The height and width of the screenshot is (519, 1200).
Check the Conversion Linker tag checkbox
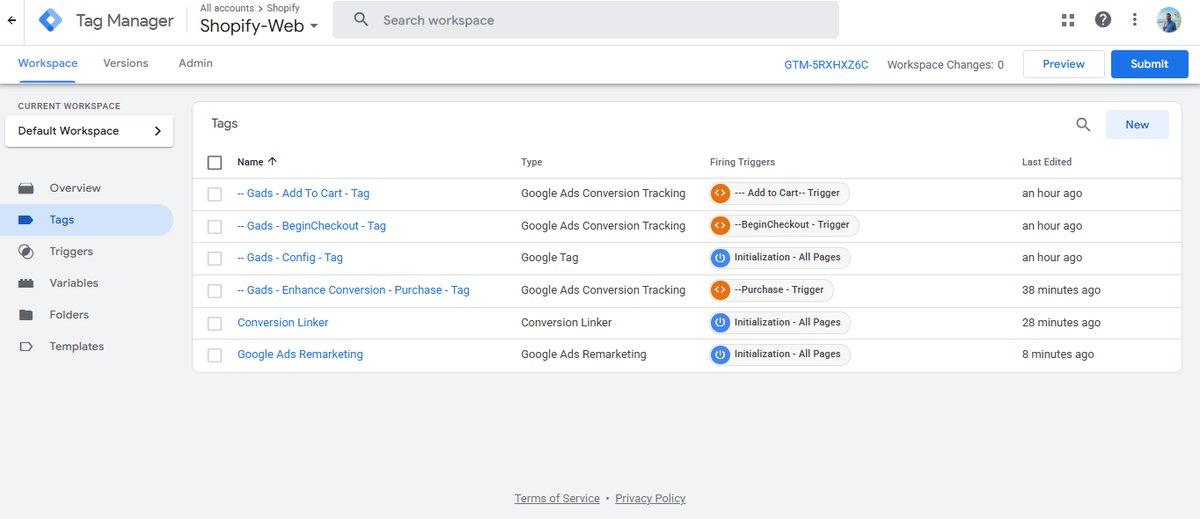pyautogui.click(x=214, y=323)
